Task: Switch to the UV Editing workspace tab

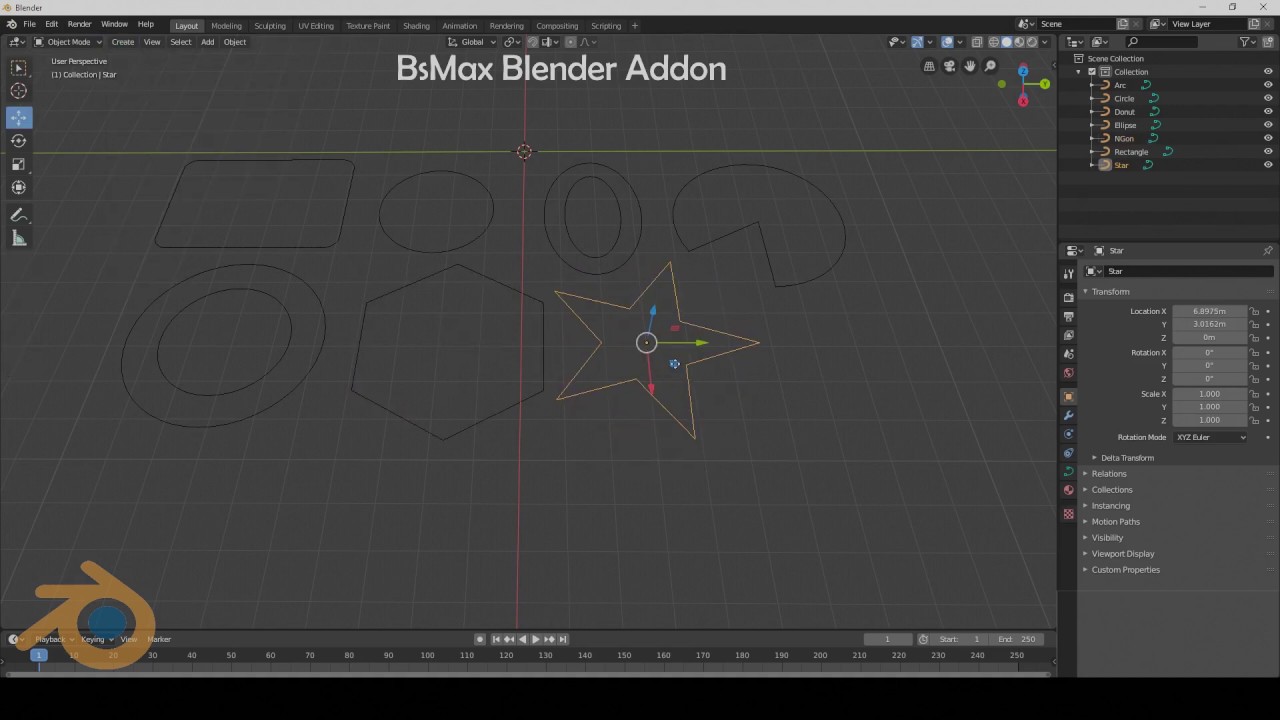Action: (316, 26)
